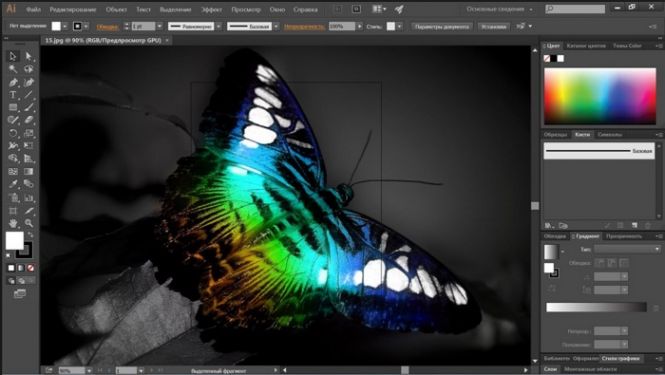Open the Эффект menu
Viewport: 665px width, 375px height.
coord(211,9)
